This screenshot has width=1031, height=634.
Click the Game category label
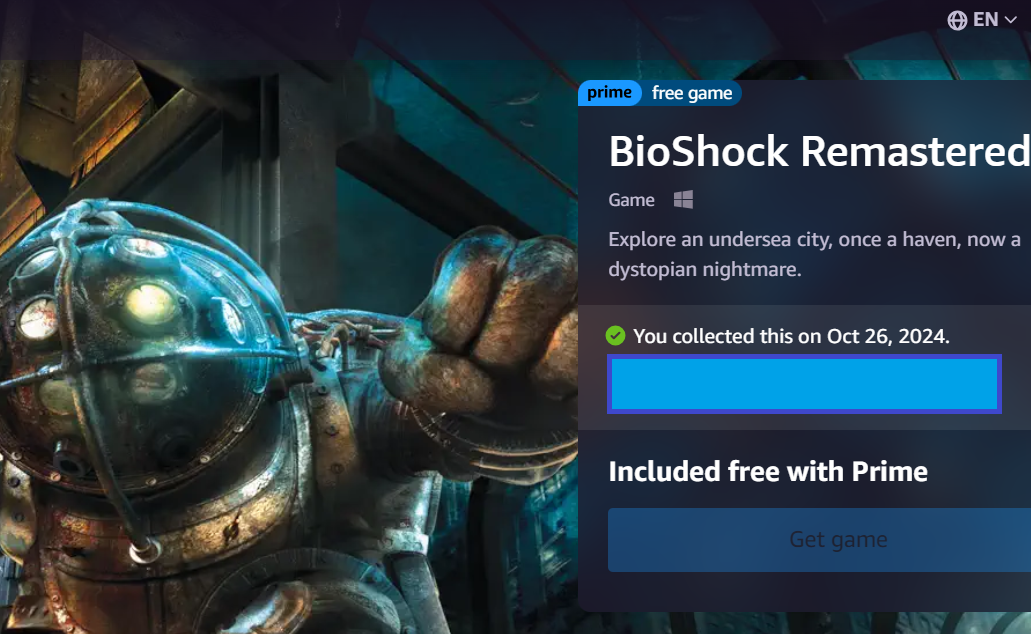coord(631,200)
